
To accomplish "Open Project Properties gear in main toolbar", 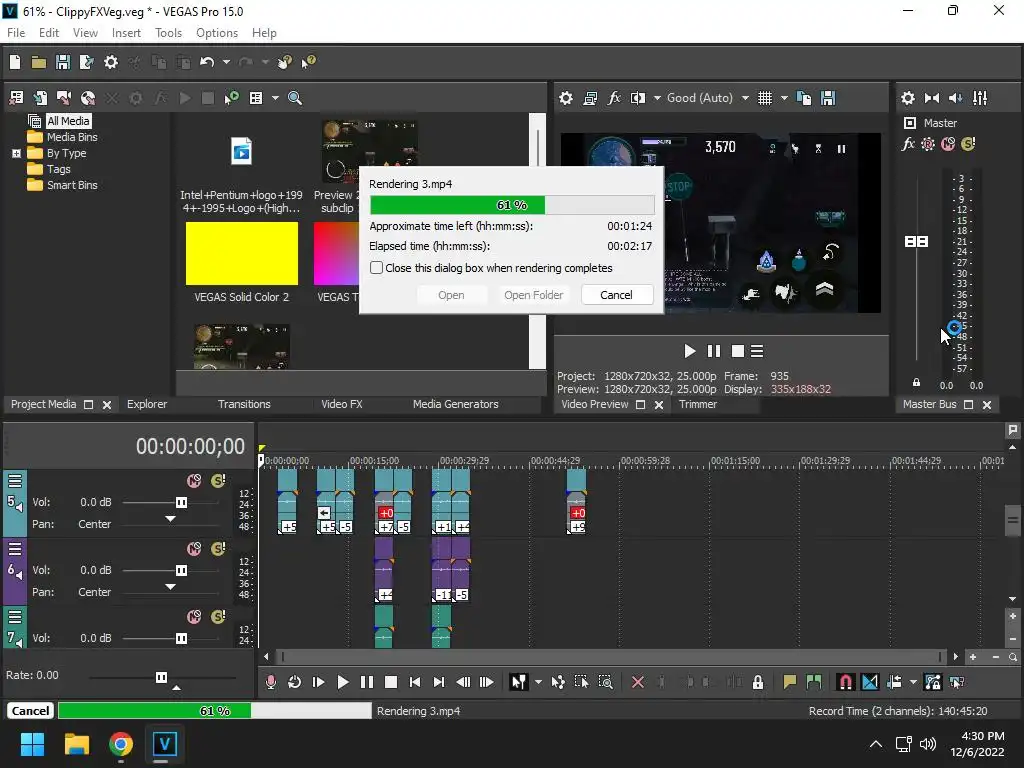I will [111, 62].
